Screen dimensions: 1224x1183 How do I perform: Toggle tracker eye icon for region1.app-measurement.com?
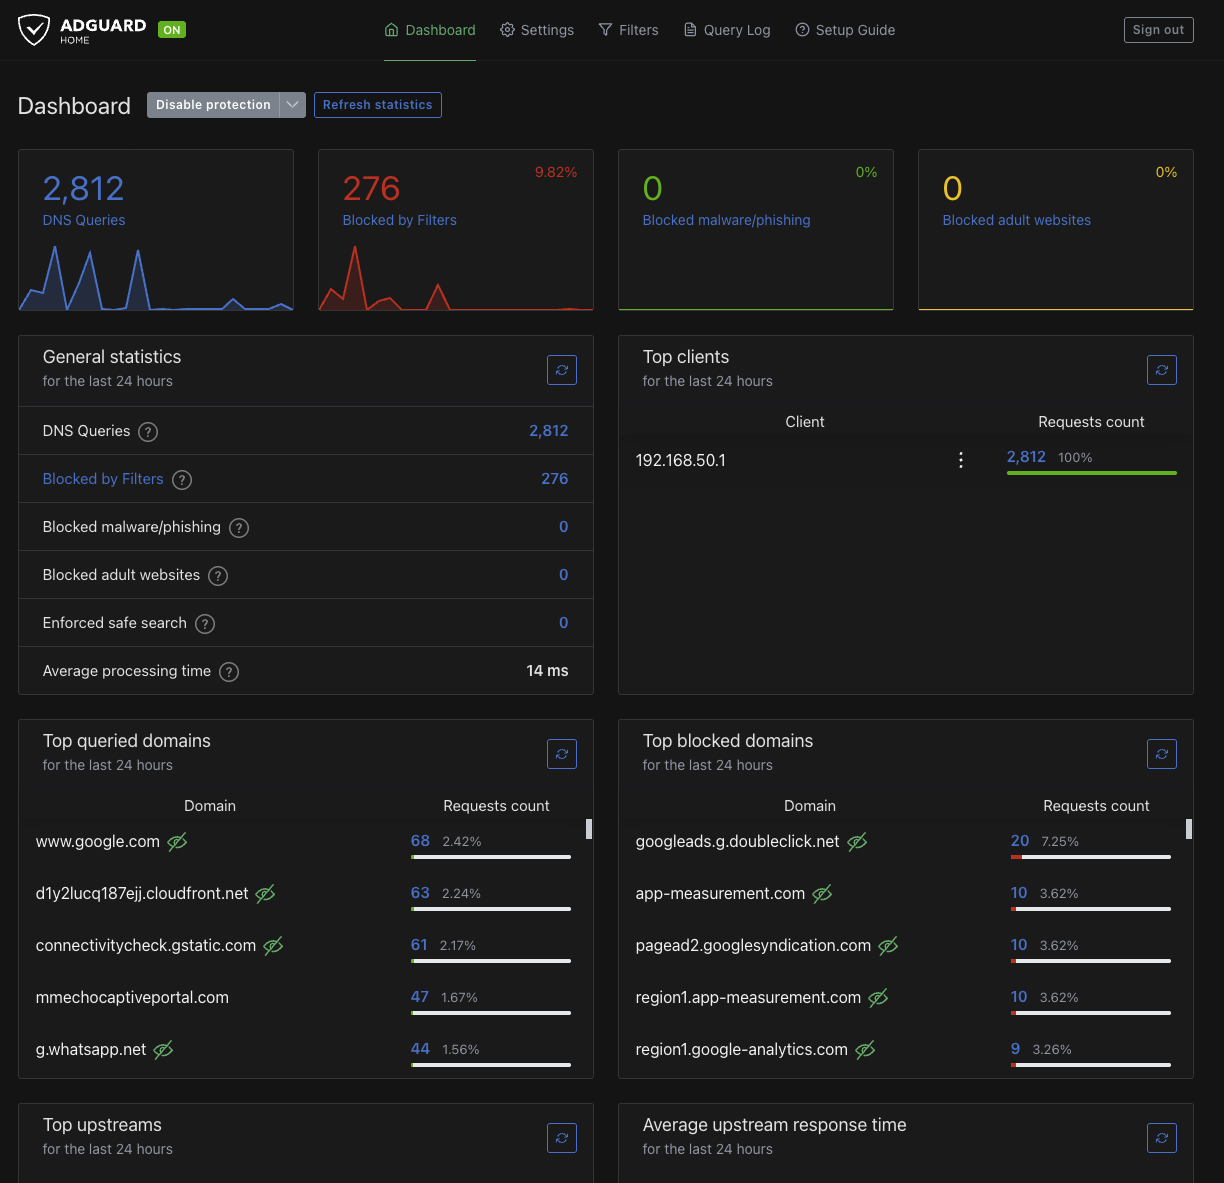(878, 998)
